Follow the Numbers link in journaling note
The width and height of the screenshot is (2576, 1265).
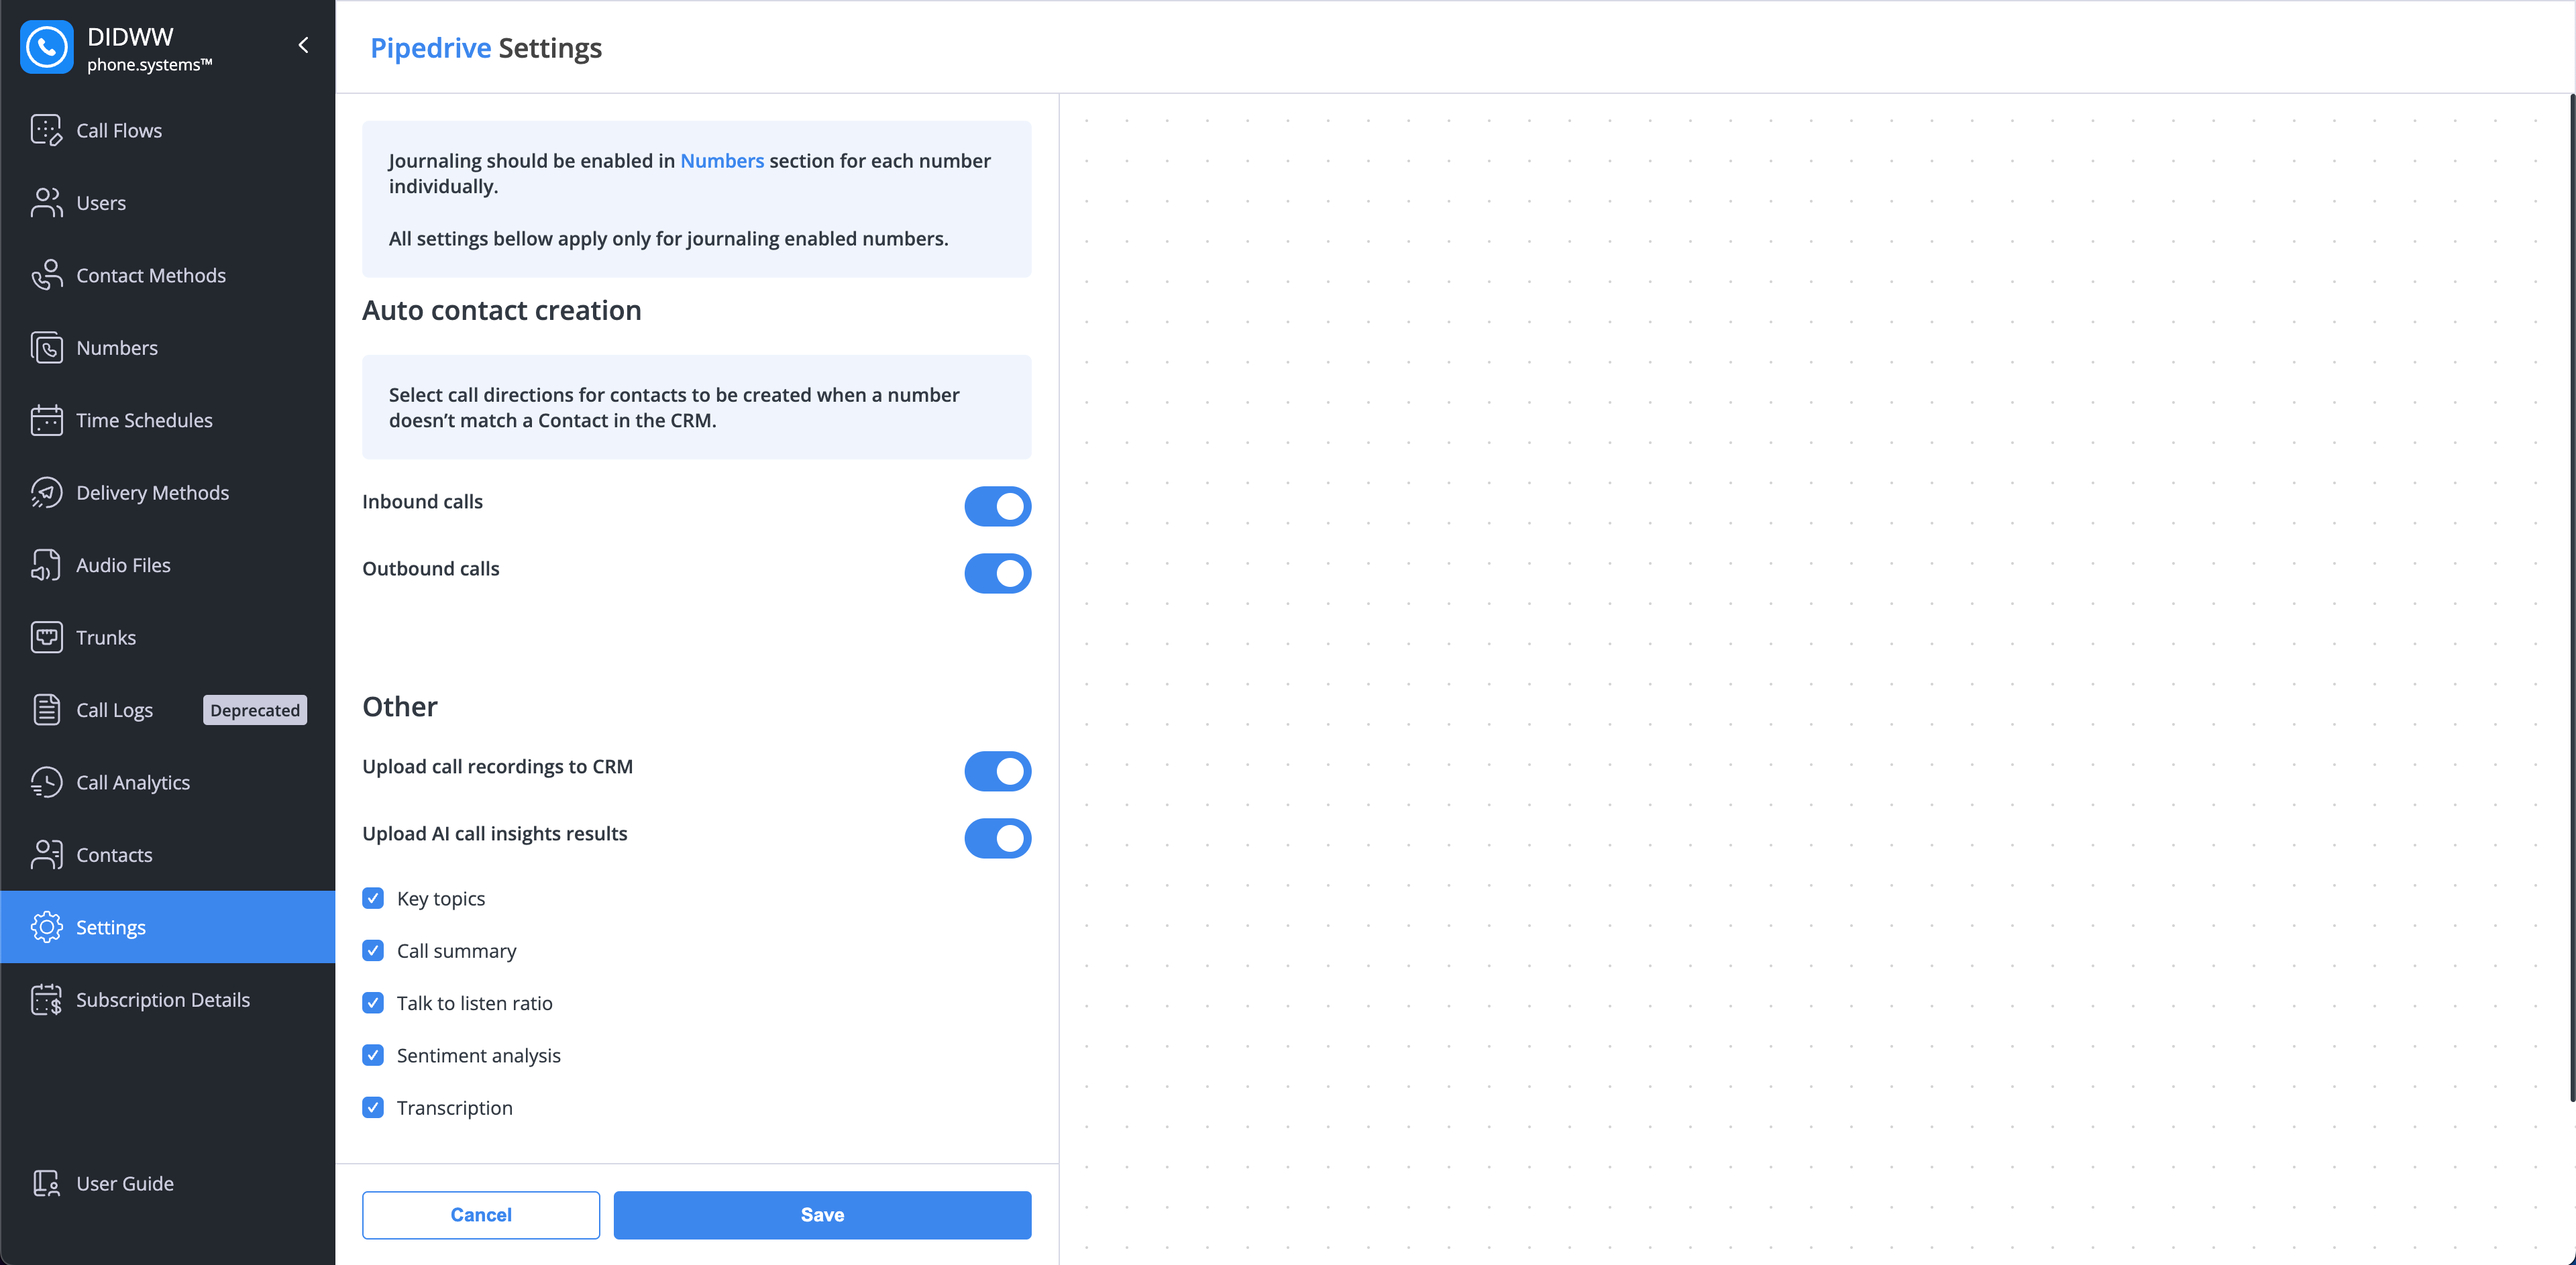(x=722, y=161)
